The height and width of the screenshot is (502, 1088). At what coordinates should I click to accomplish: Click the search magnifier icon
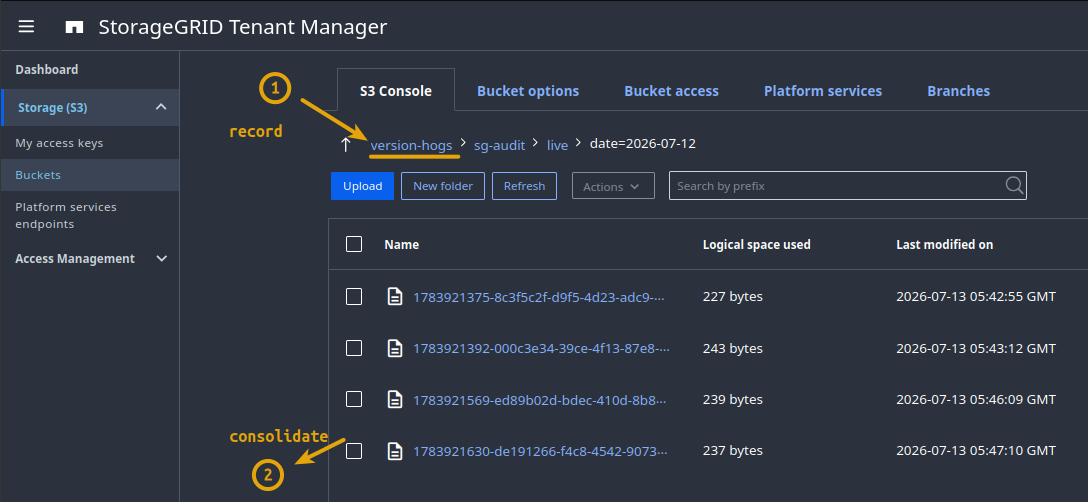pos(1014,185)
